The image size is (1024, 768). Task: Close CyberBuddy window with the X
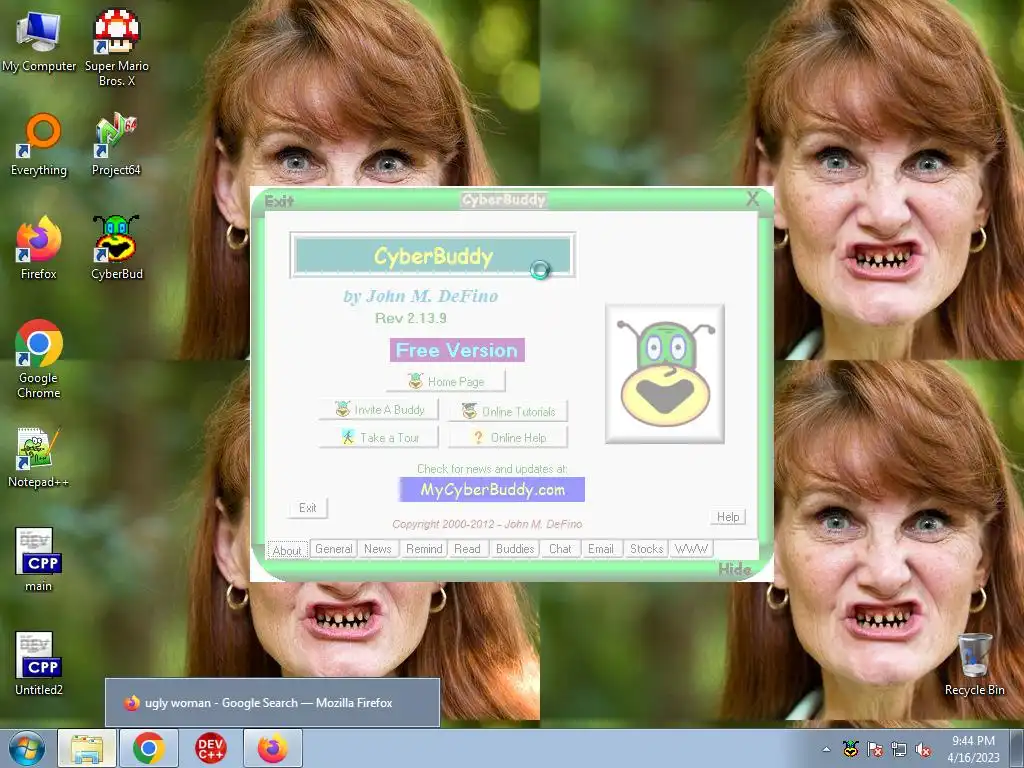[x=752, y=199]
